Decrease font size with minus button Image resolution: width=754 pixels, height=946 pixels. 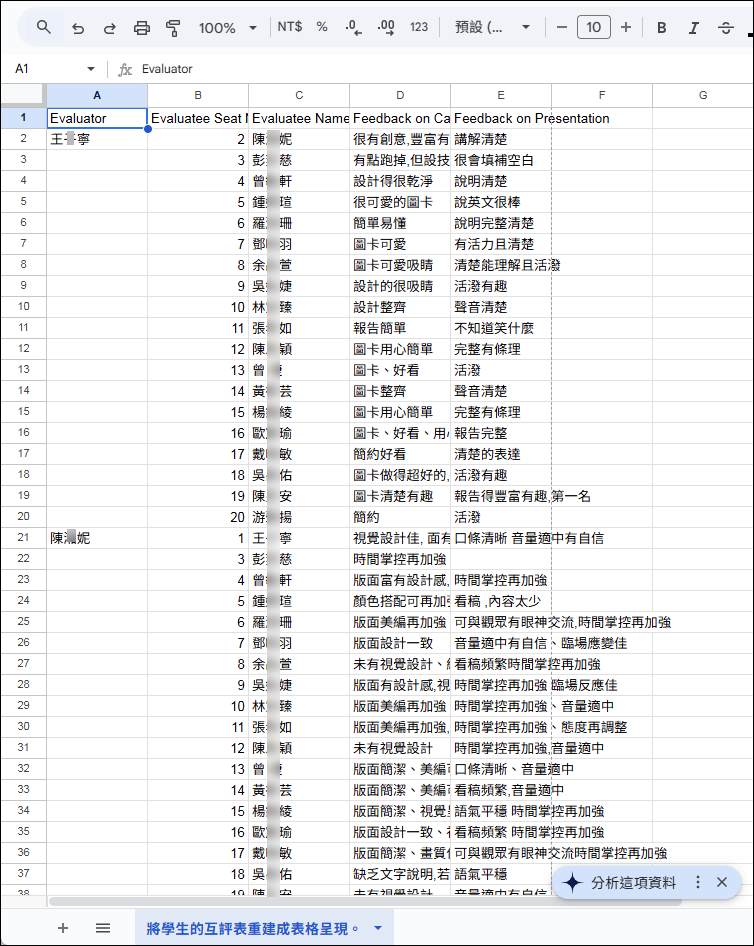pyautogui.click(x=562, y=27)
